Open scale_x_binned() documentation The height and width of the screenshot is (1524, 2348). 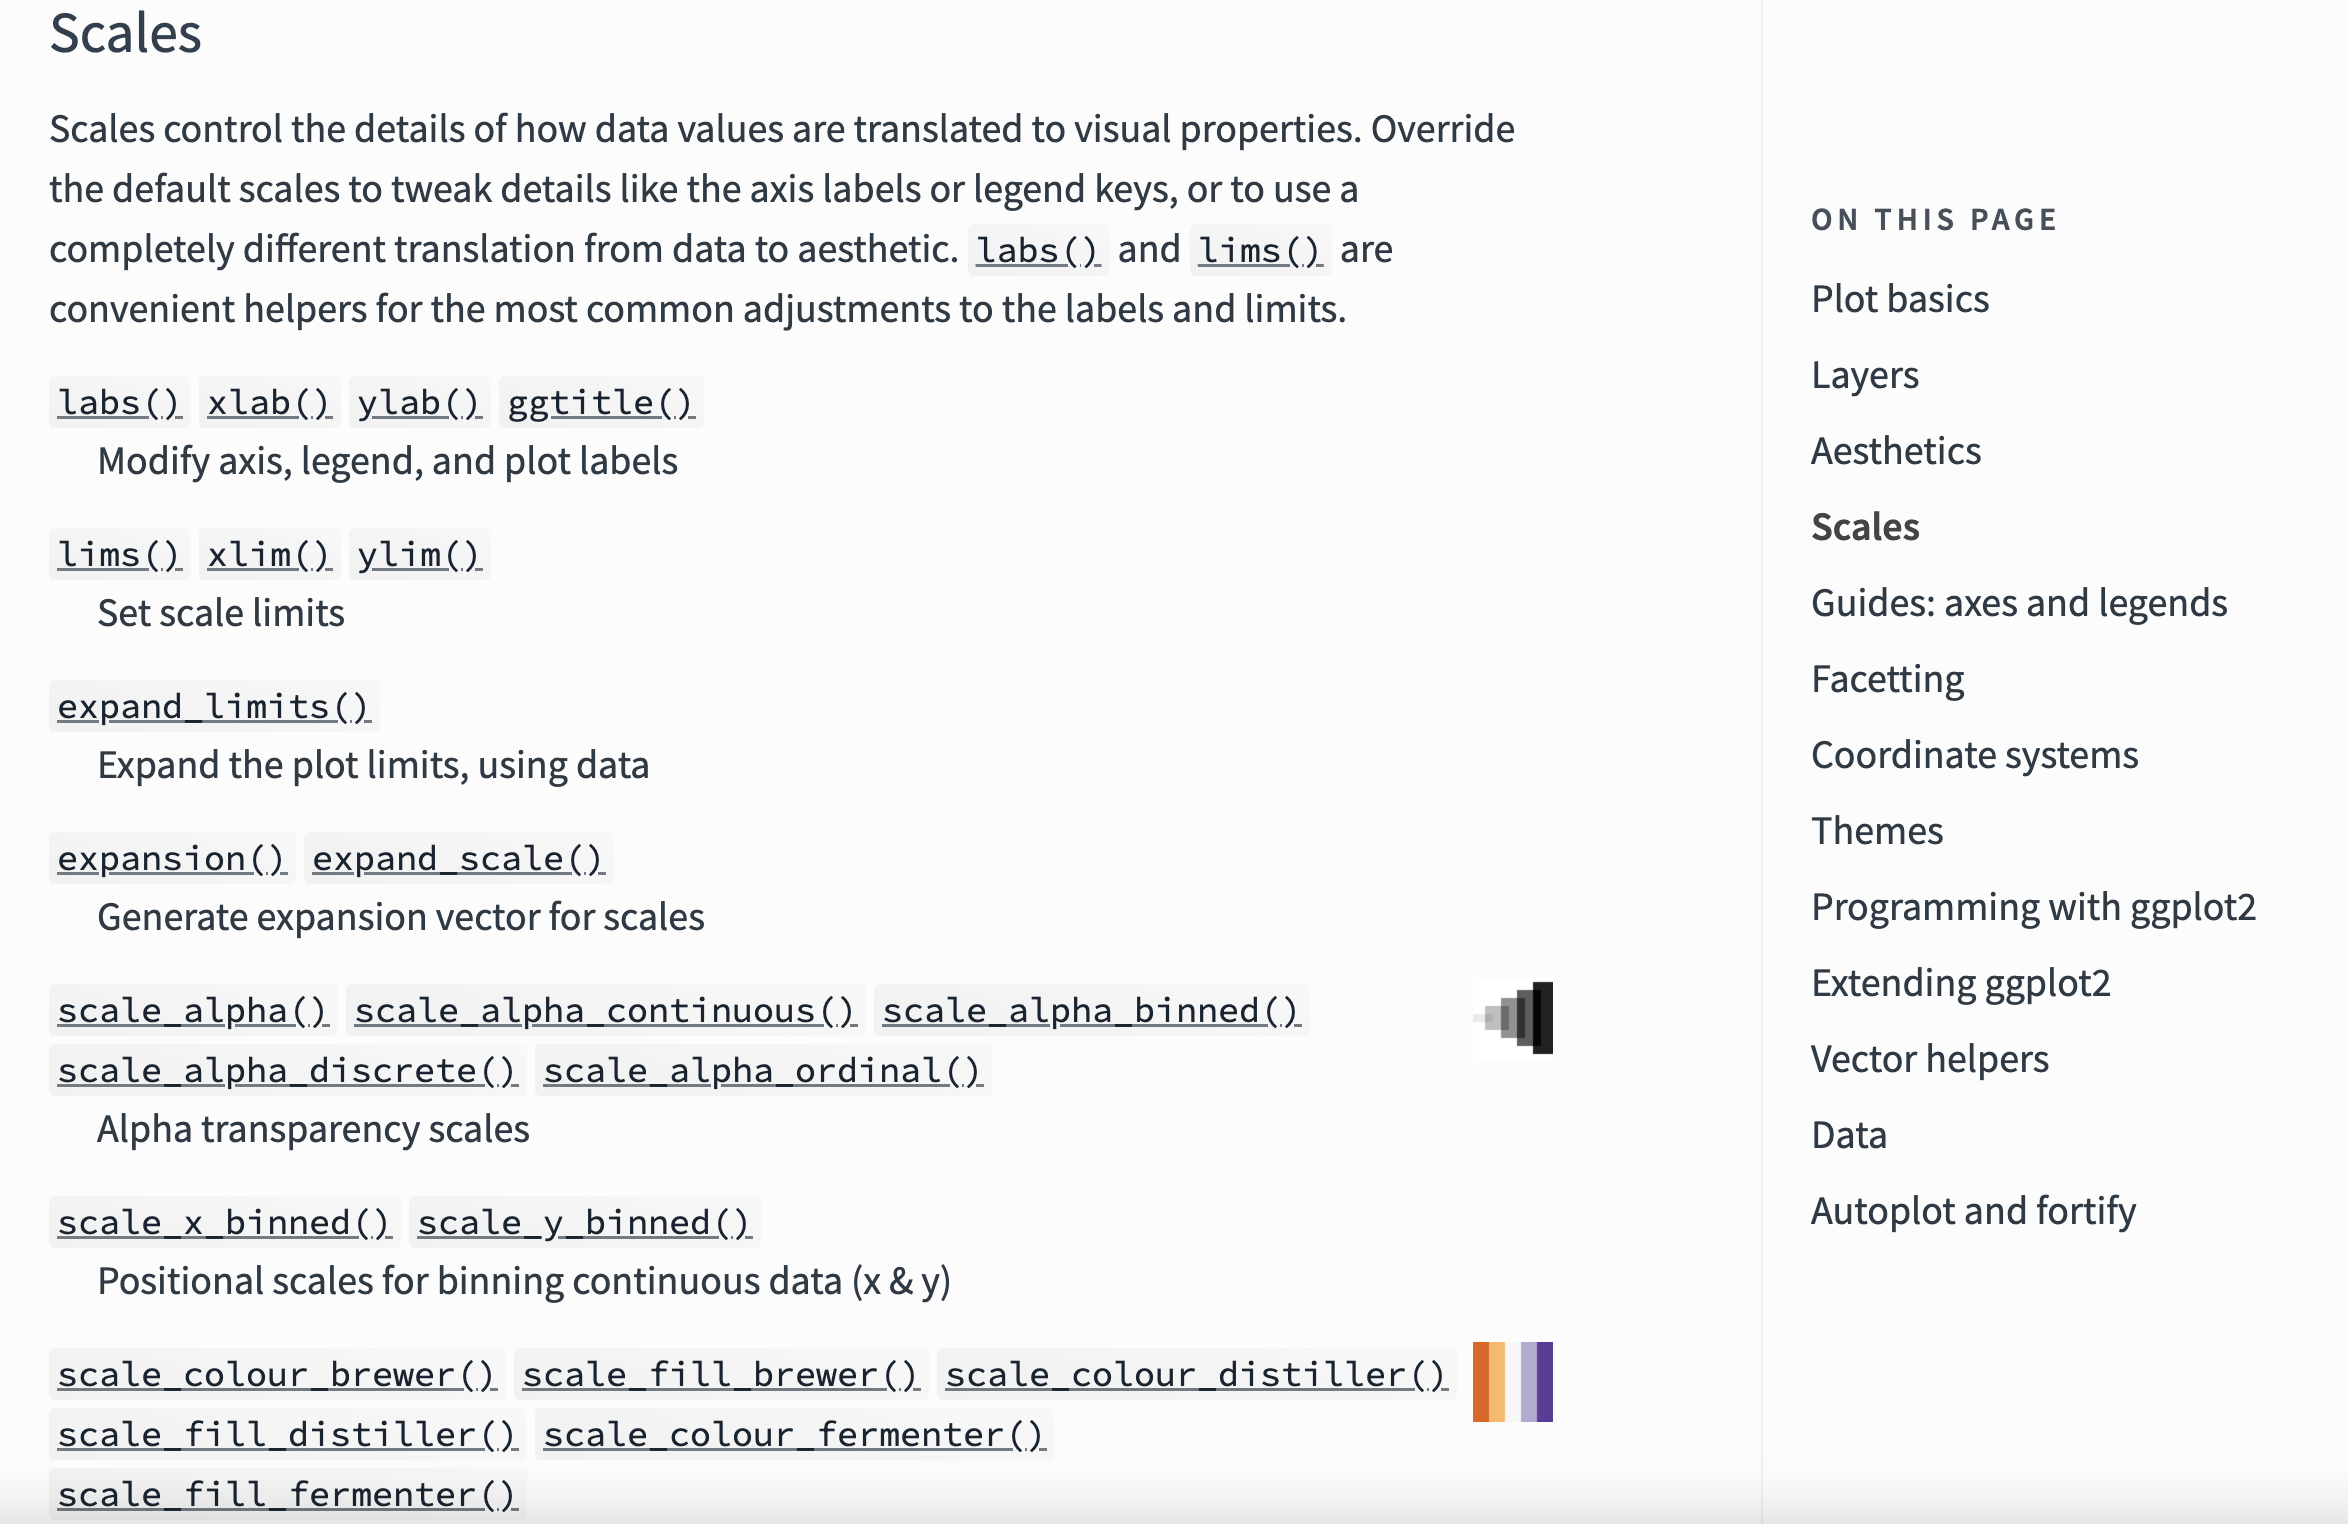(x=224, y=1223)
